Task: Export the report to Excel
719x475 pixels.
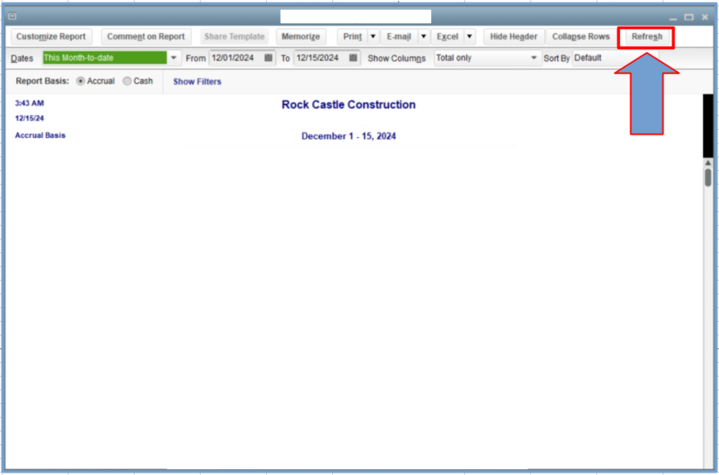Action: (448, 36)
